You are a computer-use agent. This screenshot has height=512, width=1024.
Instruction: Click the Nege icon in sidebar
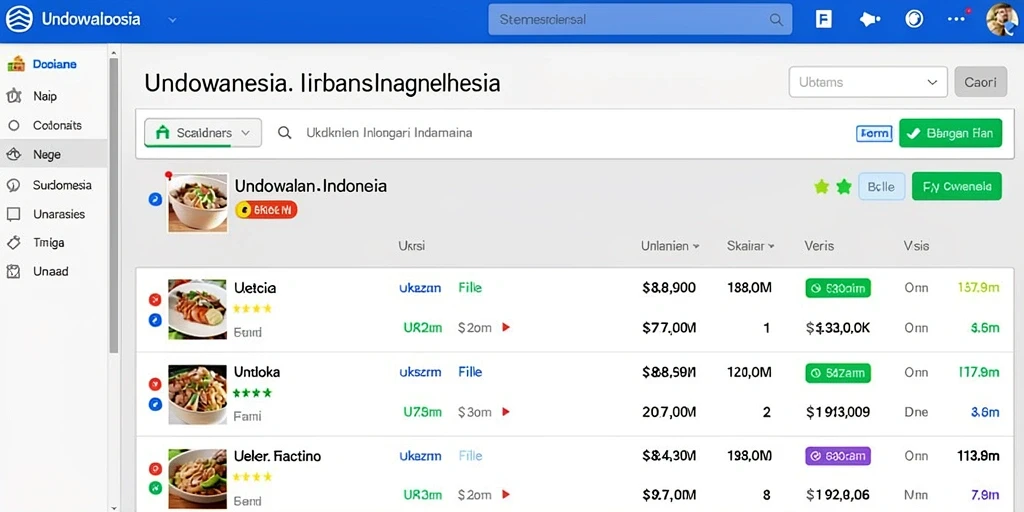(14, 155)
